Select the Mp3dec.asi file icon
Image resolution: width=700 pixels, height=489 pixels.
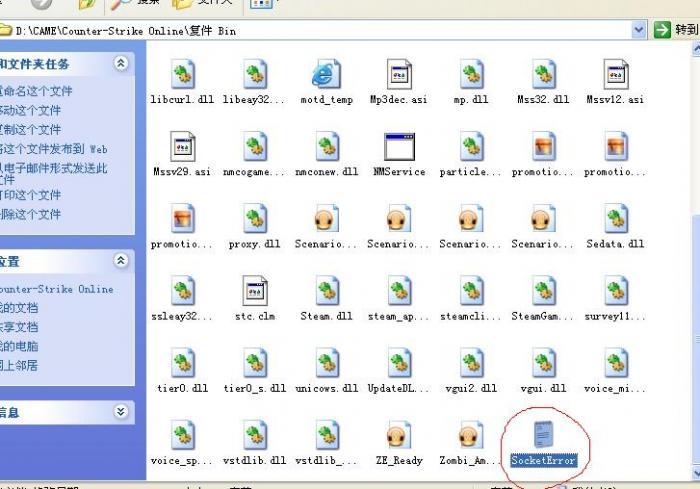click(x=399, y=74)
